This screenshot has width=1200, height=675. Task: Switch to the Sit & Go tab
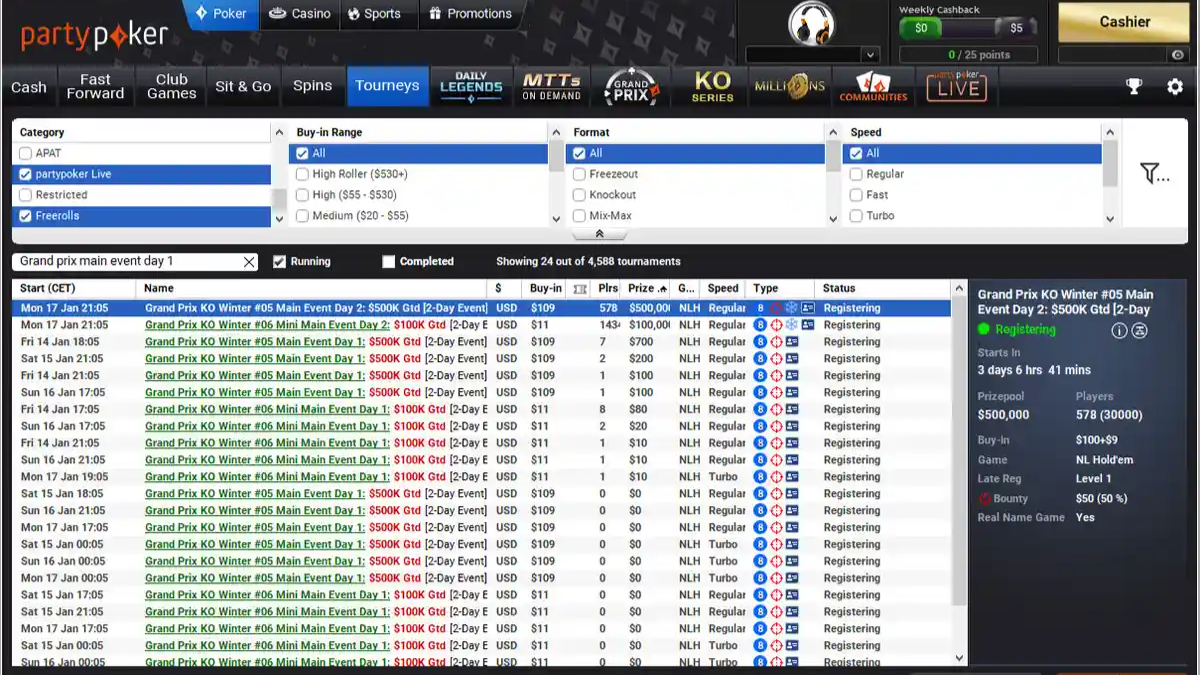coord(243,87)
